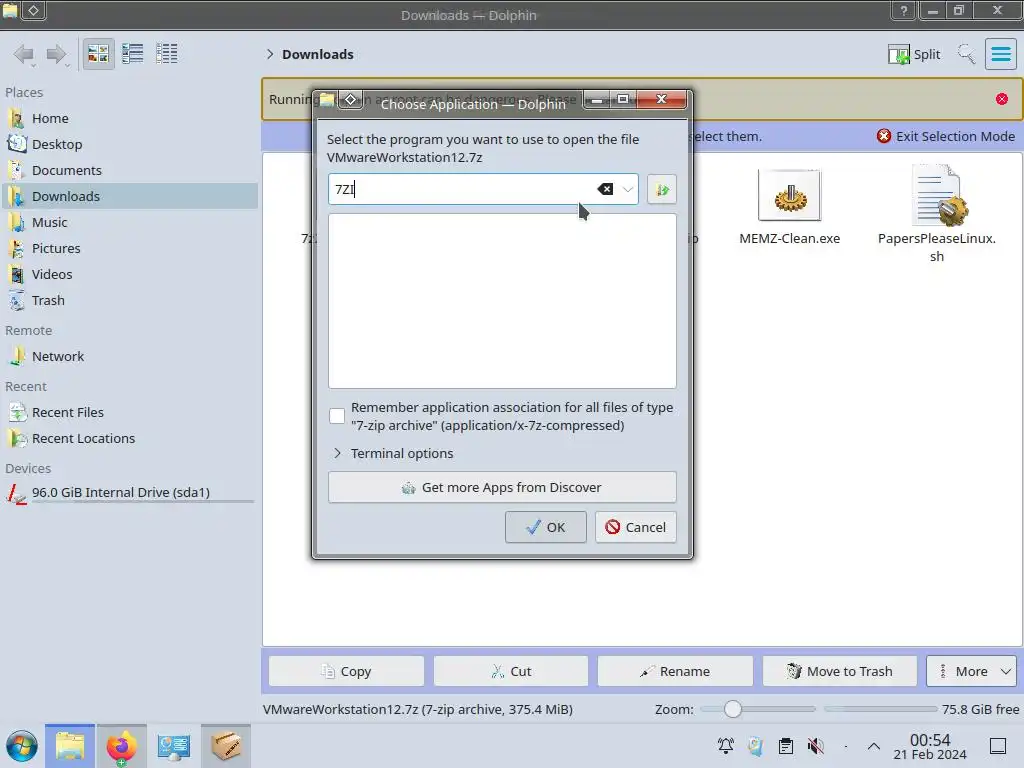The width and height of the screenshot is (1024, 768).
Task: Switch to Icons view mode
Action: pos(98,54)
